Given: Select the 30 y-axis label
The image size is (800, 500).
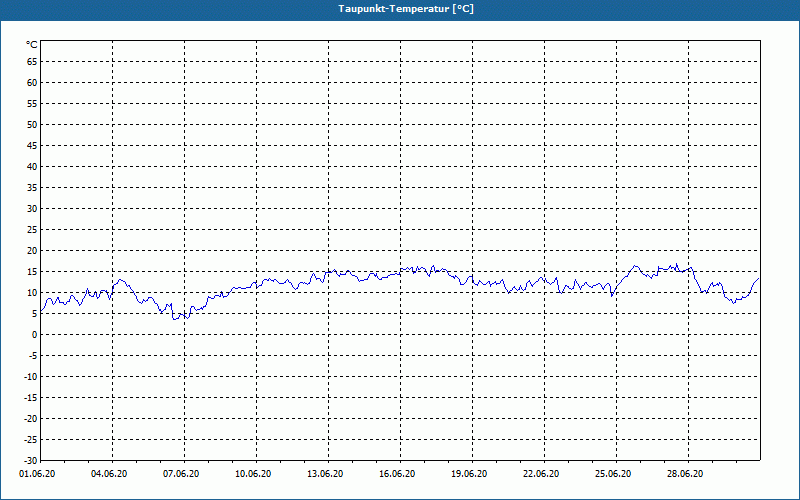Looking at the screenshot, I should coord(32,209).
